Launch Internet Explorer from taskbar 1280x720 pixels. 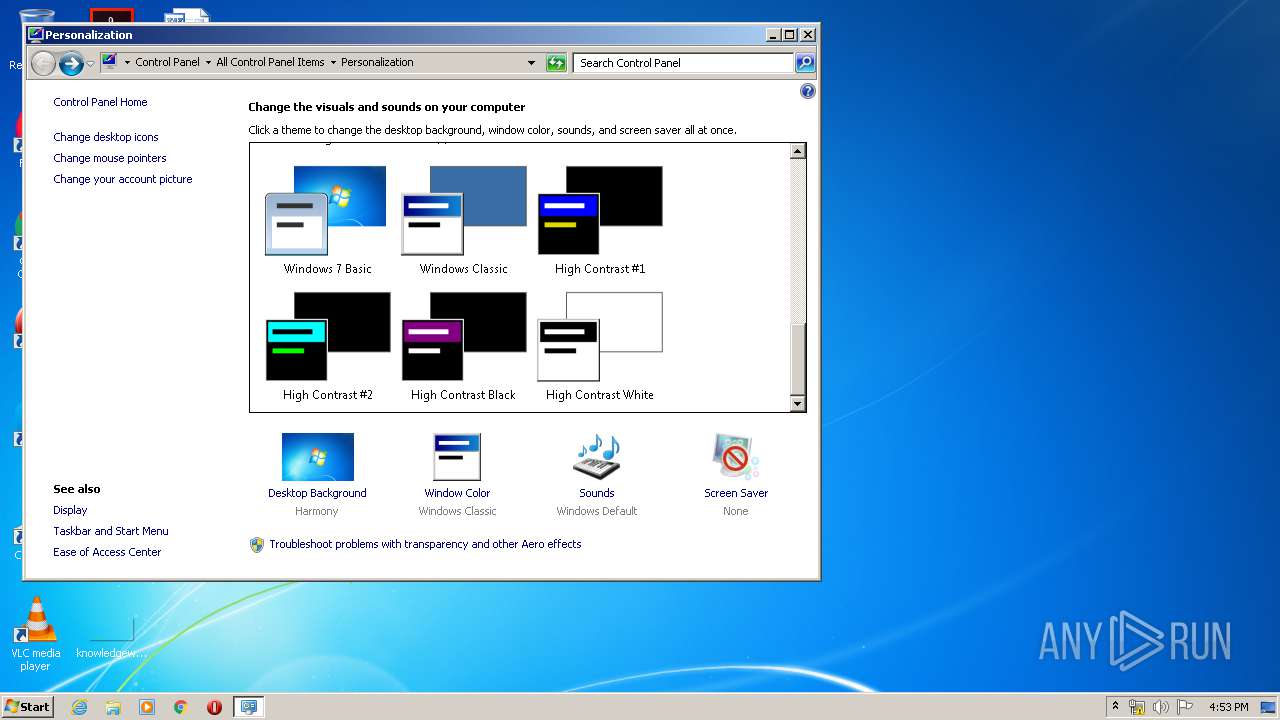click(79, 707)
